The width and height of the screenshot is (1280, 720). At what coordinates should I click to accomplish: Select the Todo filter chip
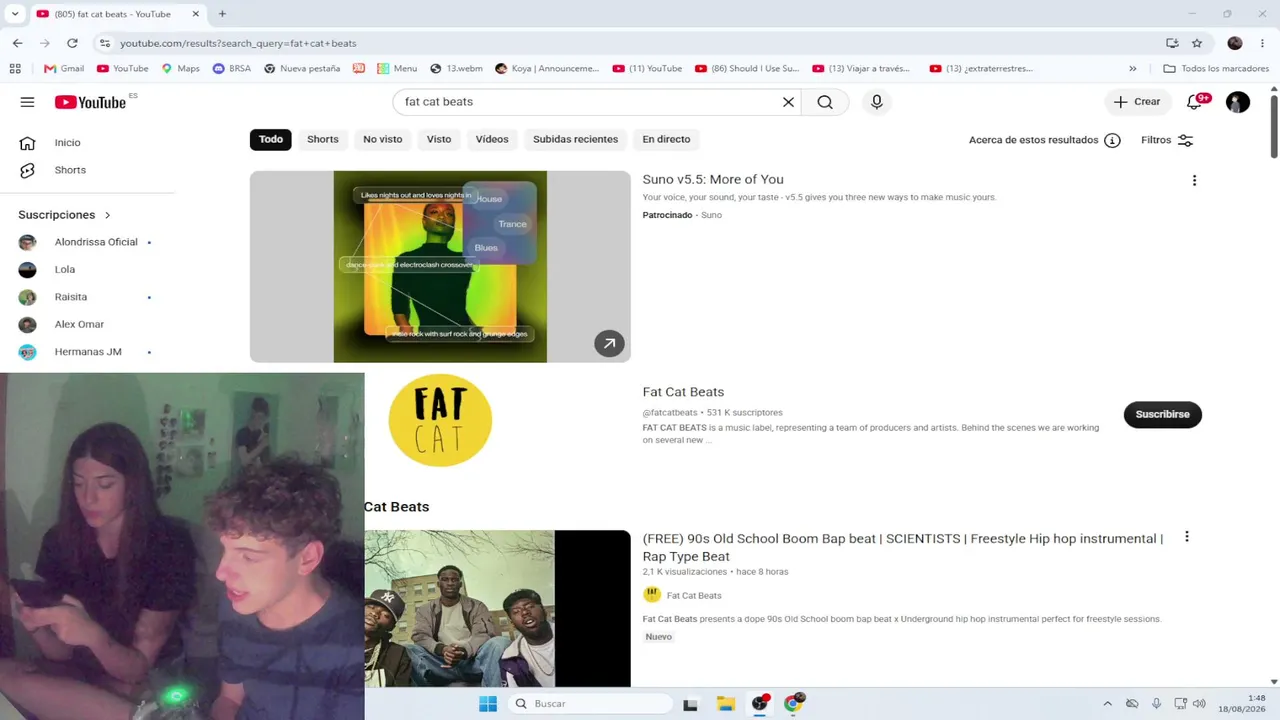(x=271, y=140)
